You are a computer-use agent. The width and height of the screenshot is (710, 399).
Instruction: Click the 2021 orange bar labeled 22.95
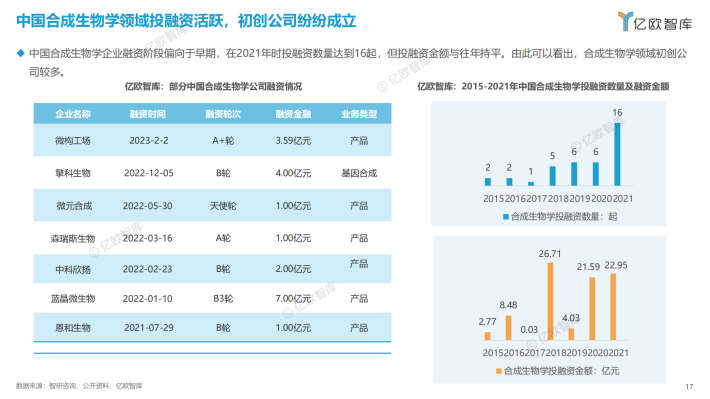click(613, 307)
